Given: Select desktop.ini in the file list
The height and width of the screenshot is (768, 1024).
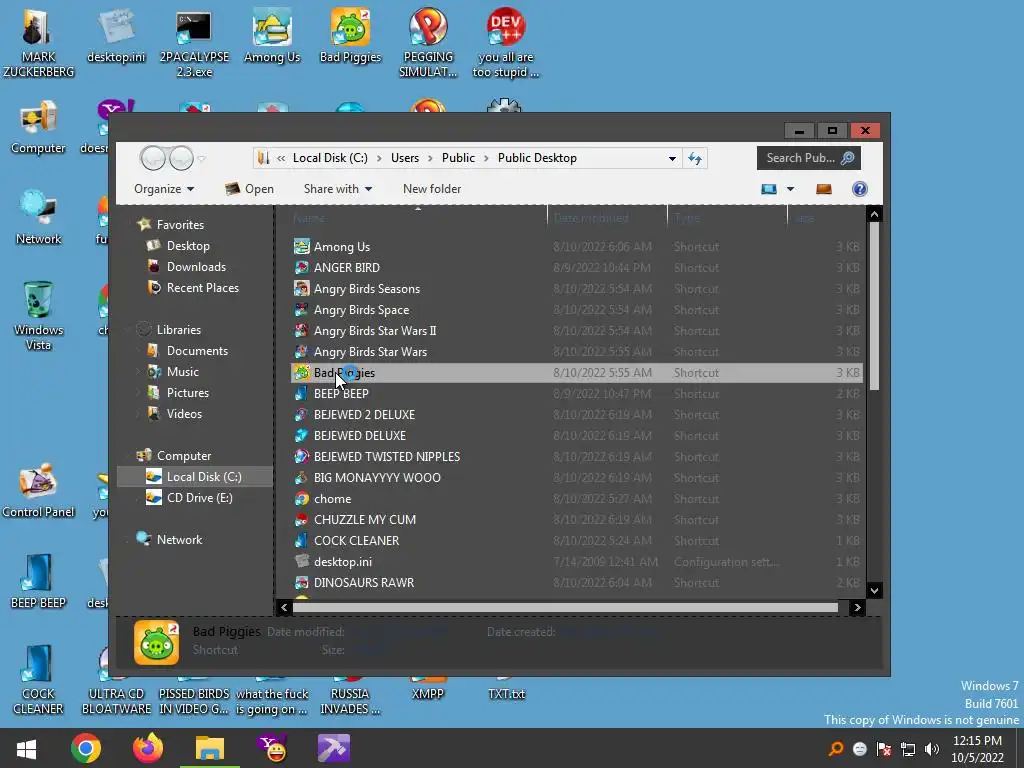Looking at the screenshot, I should (577, 562).
